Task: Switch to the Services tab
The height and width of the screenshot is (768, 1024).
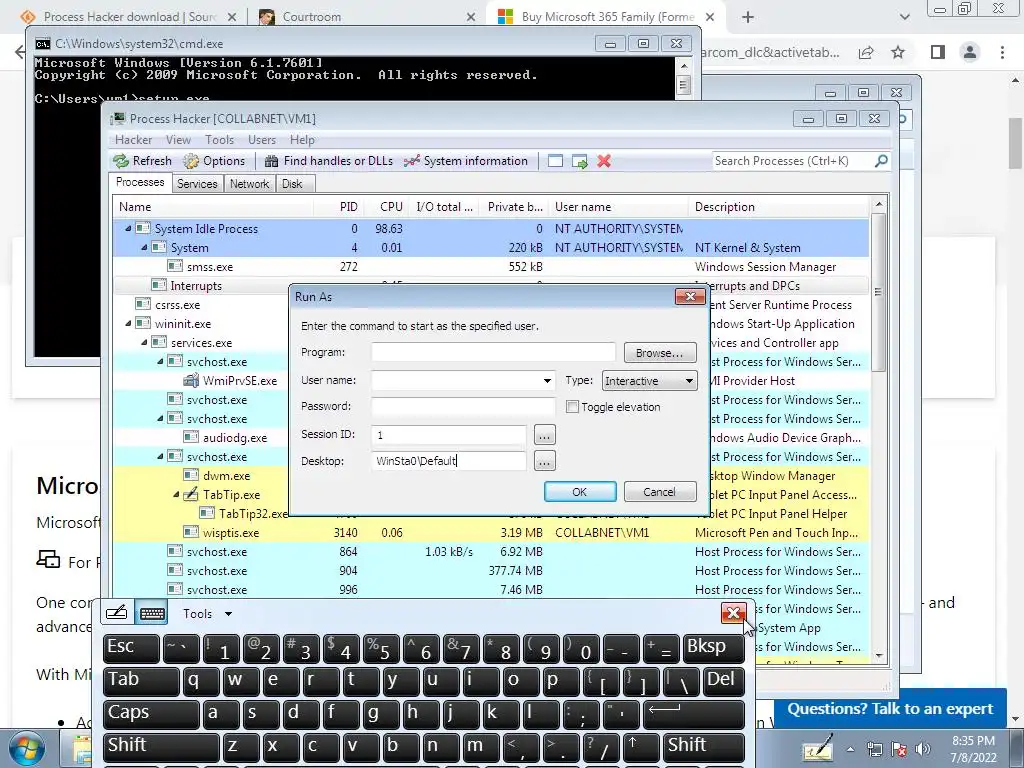Action: click(197, 184)
